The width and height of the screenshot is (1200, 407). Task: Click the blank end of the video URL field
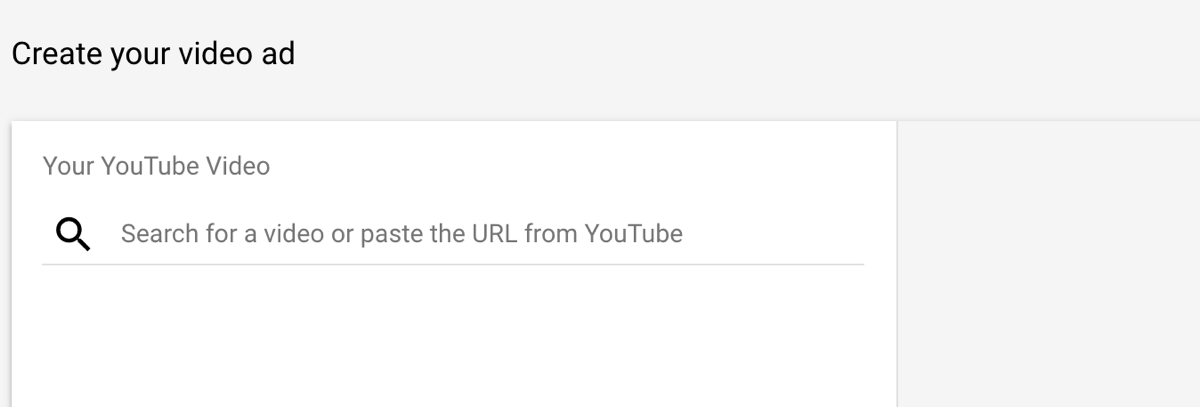tap(773, 234)
